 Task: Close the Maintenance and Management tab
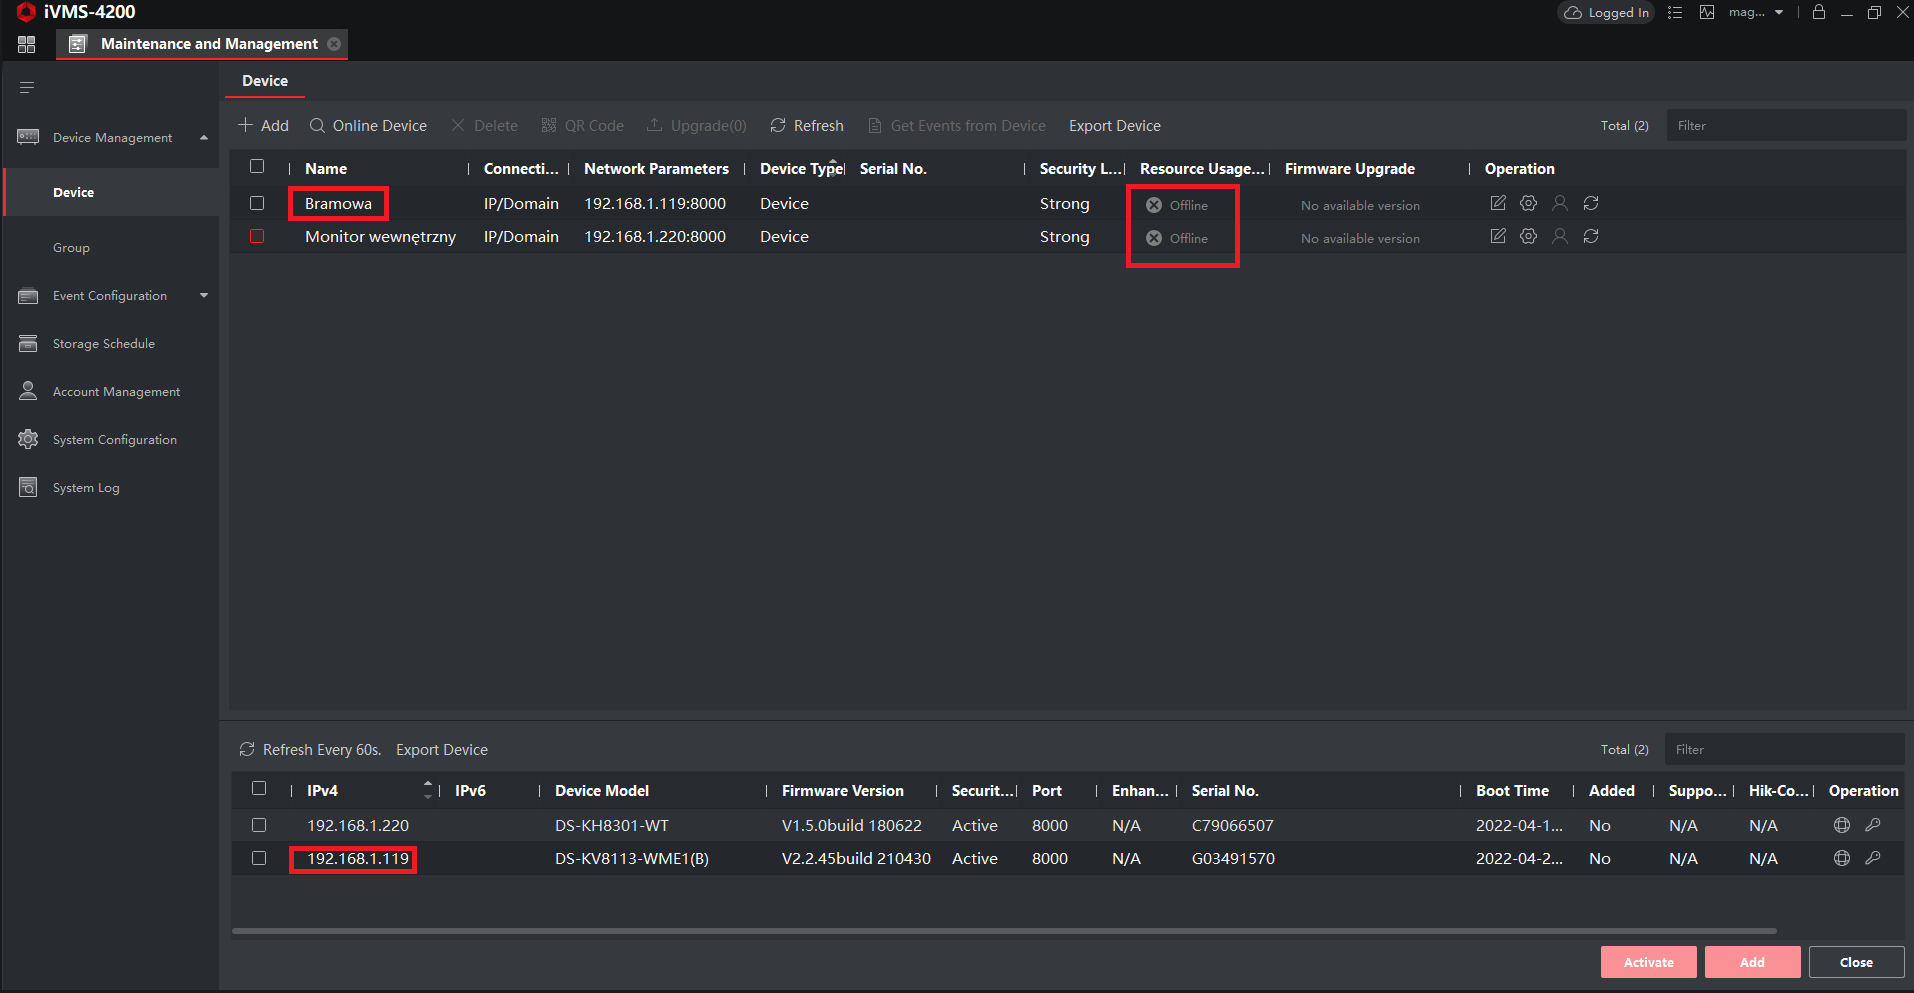coord(334,44)
